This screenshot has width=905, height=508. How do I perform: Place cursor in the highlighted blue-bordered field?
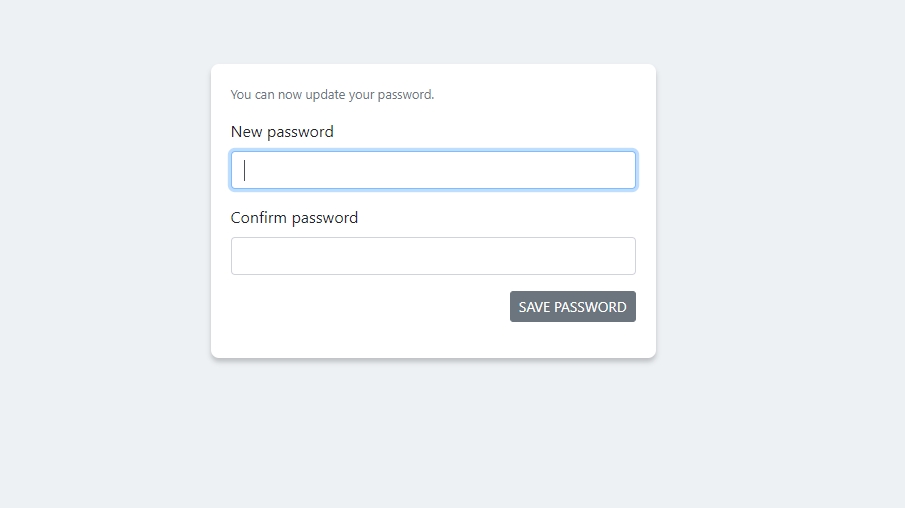click(433, 170)
